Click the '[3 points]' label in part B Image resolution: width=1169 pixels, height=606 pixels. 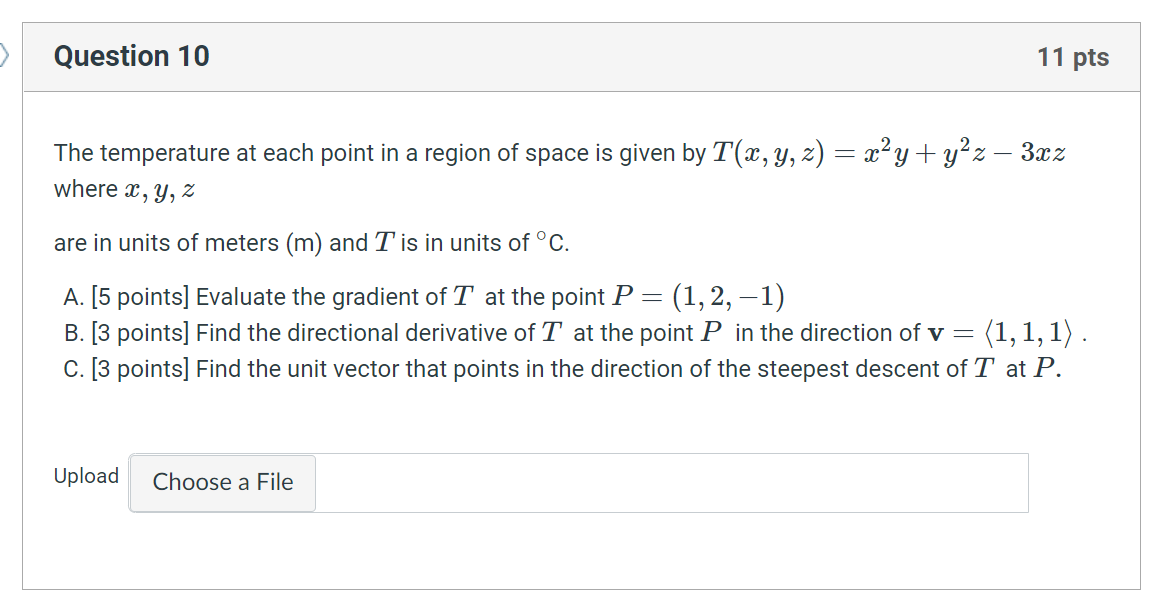pos(140,332)
